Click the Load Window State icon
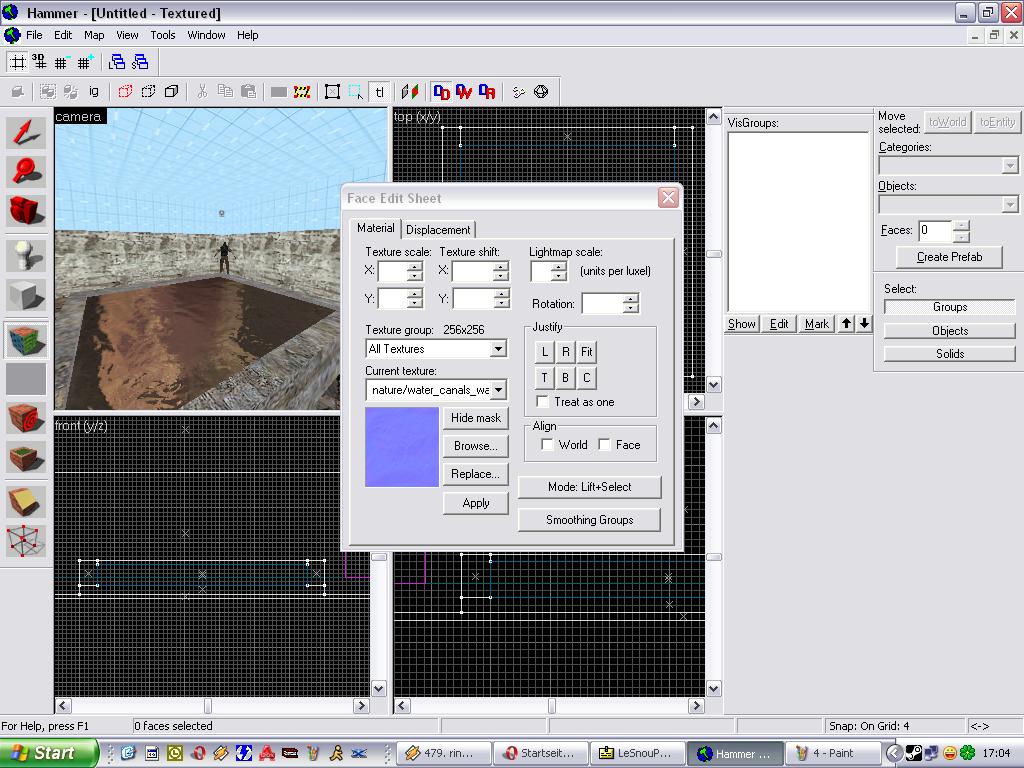Image resolution: width=1024 pixels, height=768 pixels. point(117,62)
